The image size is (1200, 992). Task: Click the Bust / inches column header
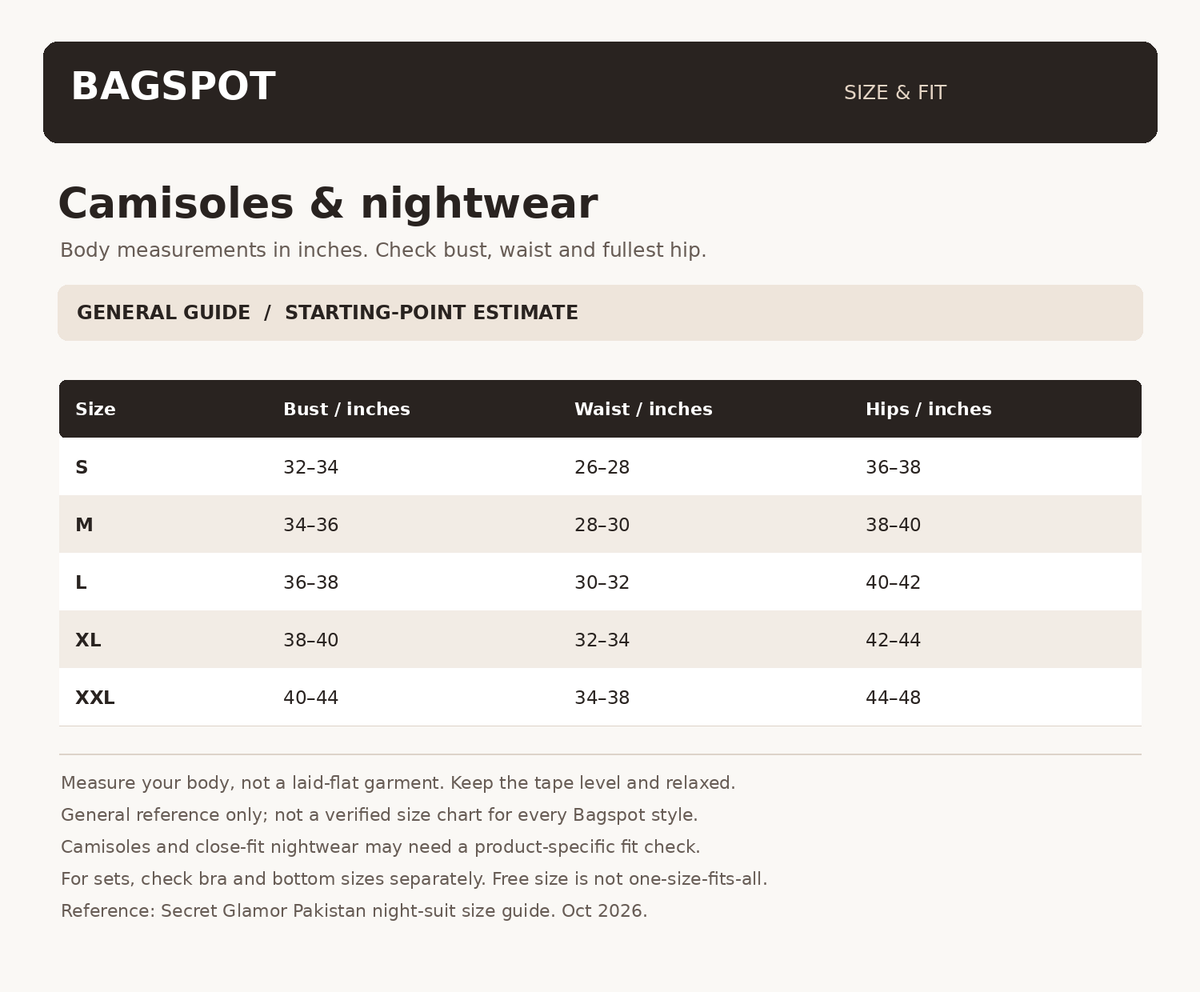(x=346, y=409)
